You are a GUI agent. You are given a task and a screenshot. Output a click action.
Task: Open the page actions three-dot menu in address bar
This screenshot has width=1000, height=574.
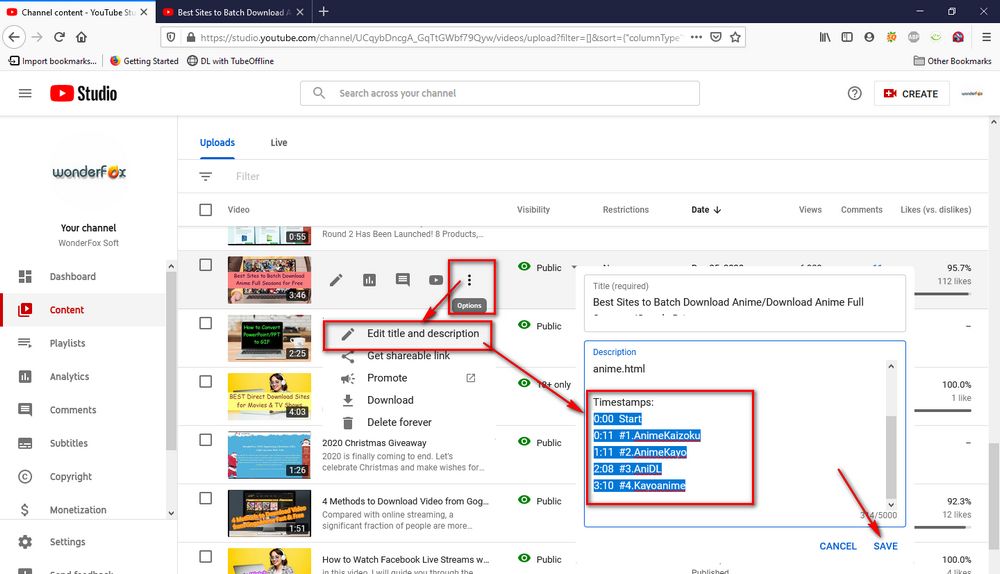pyautogui.click(x=696, y=37)
